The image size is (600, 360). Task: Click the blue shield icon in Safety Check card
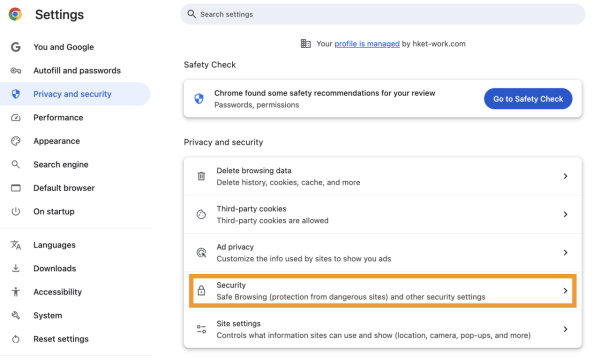[199, 99]
